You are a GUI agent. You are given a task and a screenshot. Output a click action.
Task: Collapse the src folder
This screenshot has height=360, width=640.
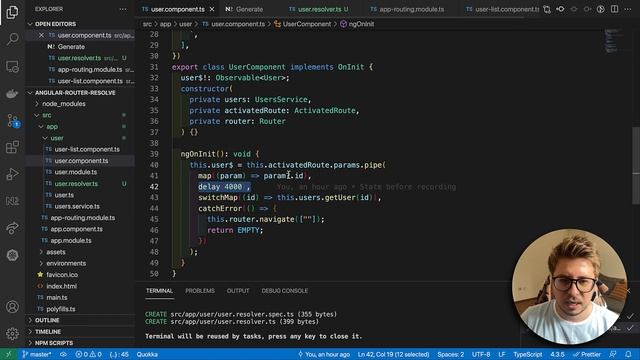tap(80, 116)
